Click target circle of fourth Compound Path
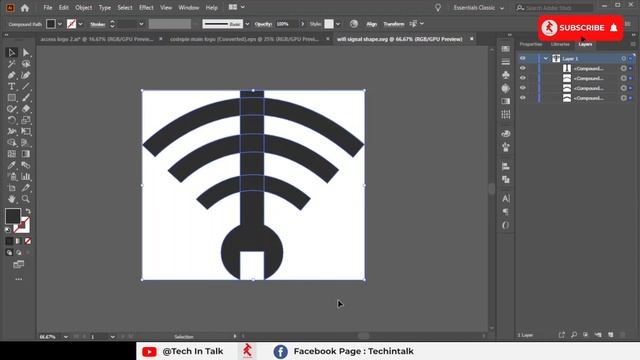 pyautogui.click(x=623, y=98)
